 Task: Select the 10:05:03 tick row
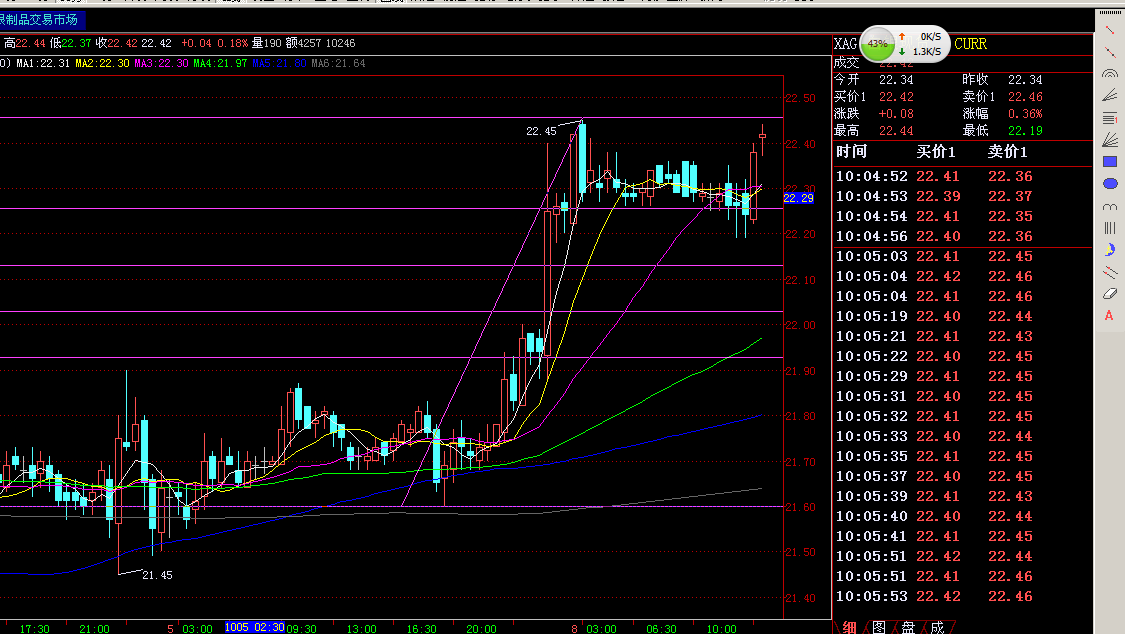click(962, 257)
